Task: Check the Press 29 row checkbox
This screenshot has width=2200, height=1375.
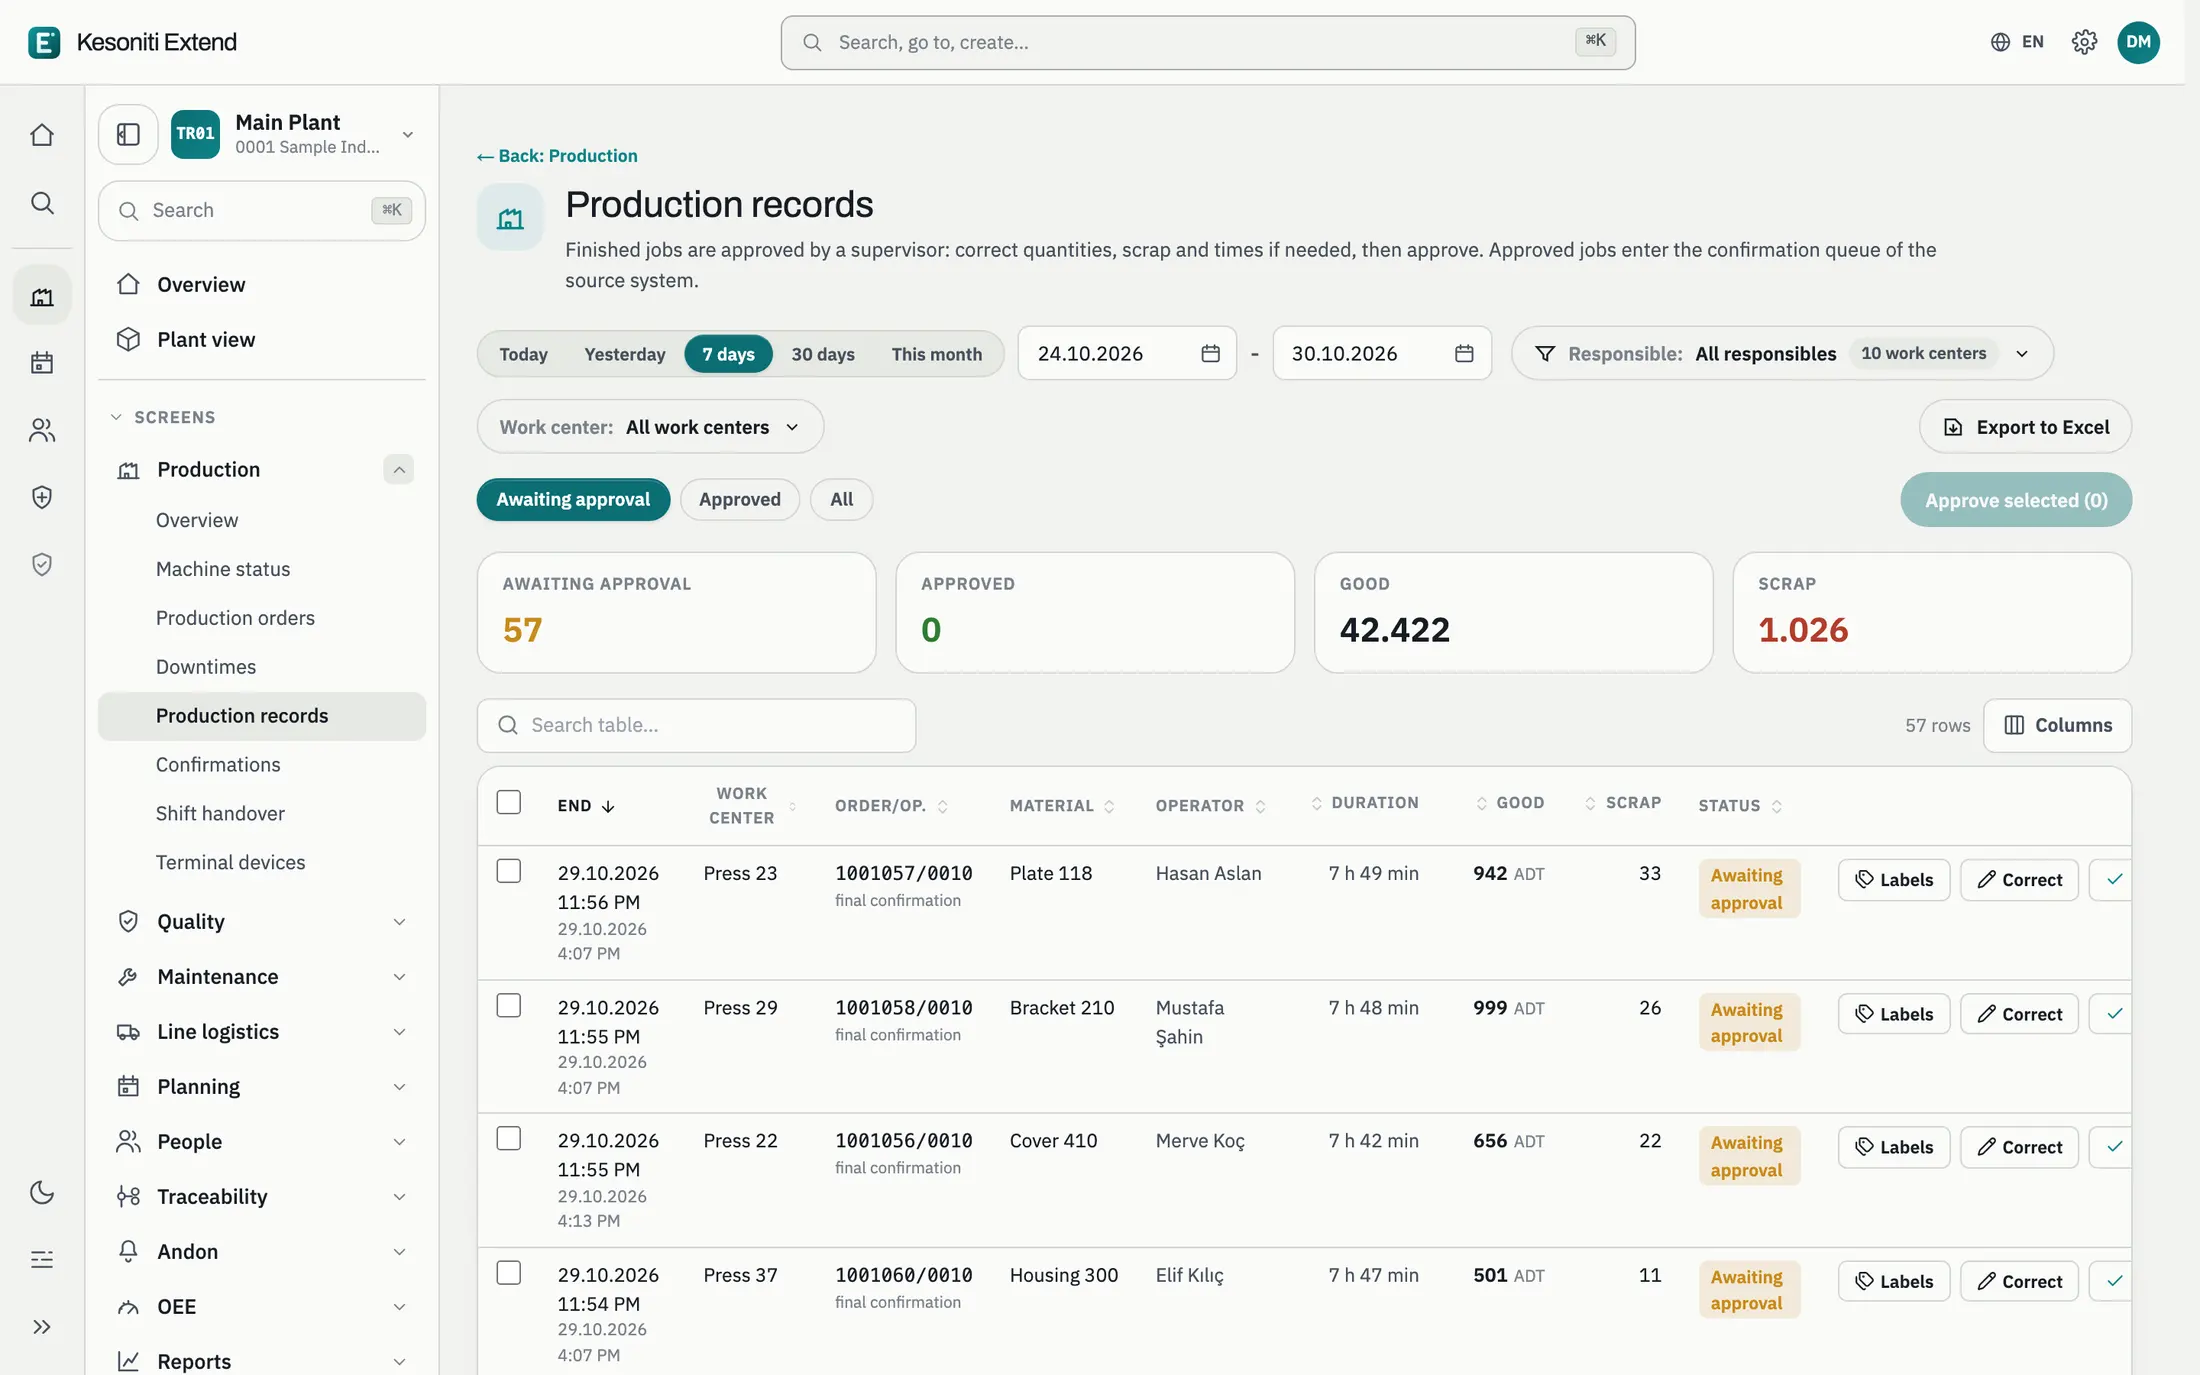Action: (509, 1005)
